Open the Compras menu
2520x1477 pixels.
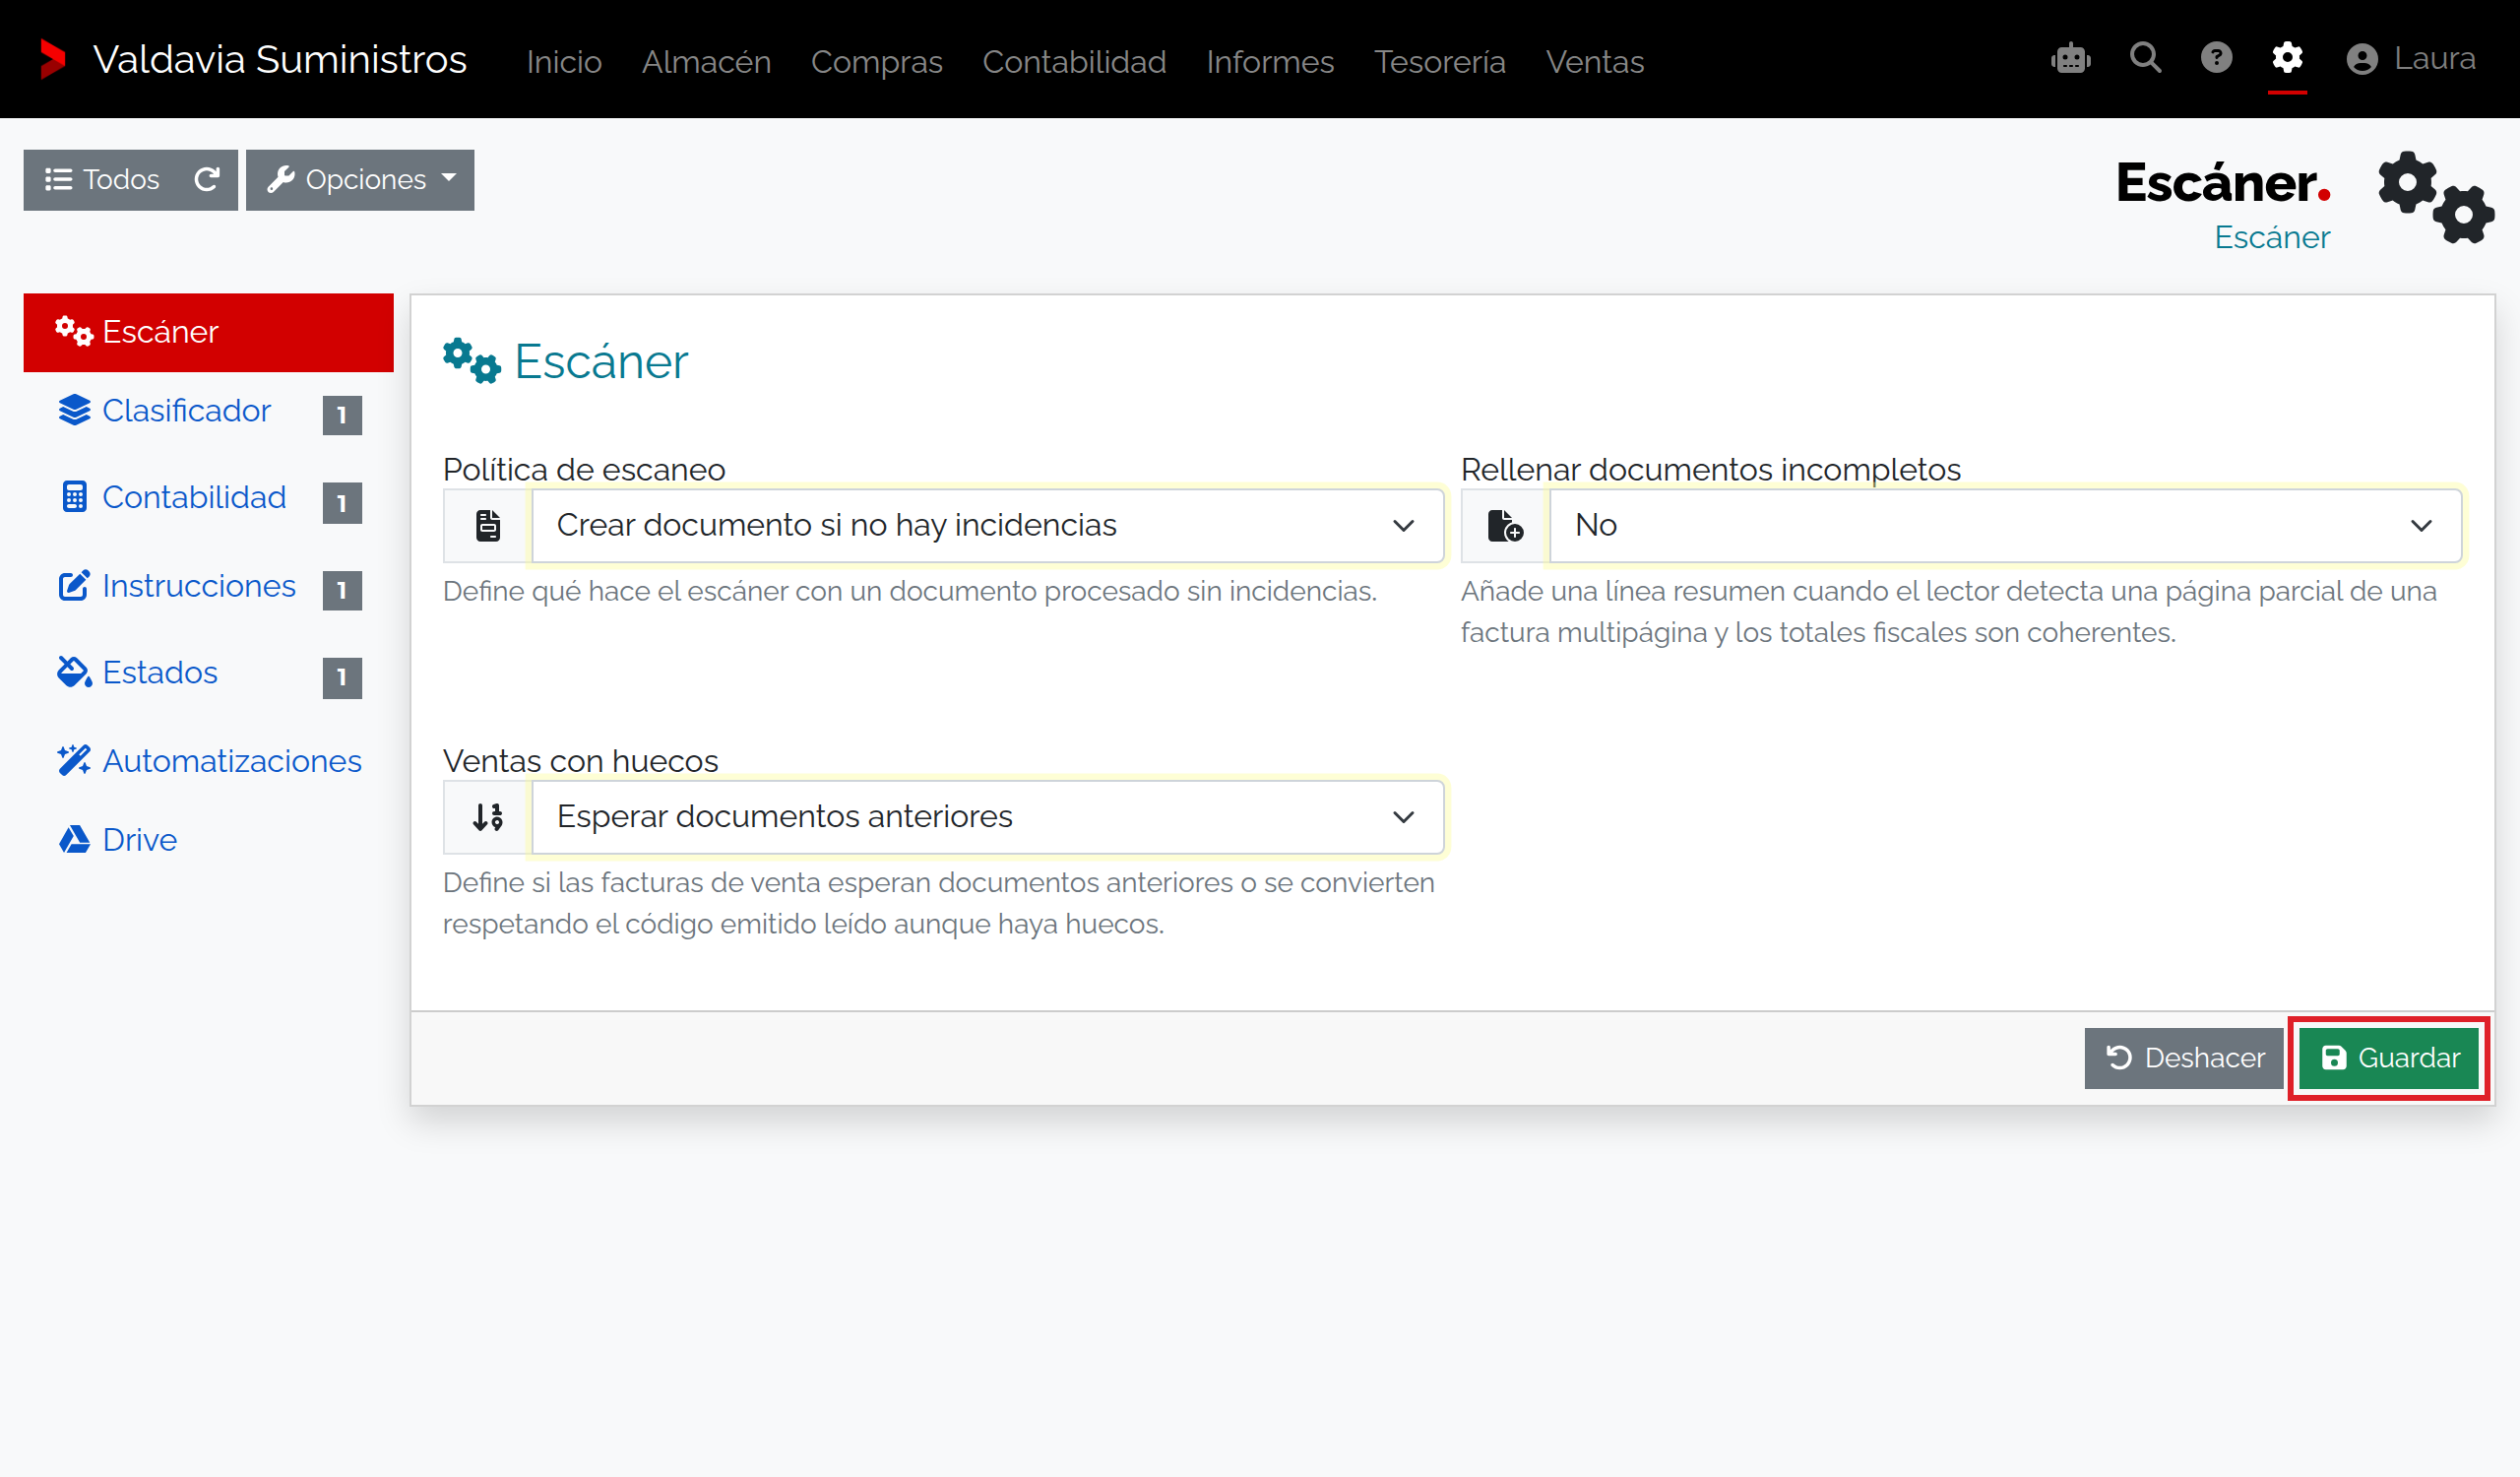click(876, 62)
